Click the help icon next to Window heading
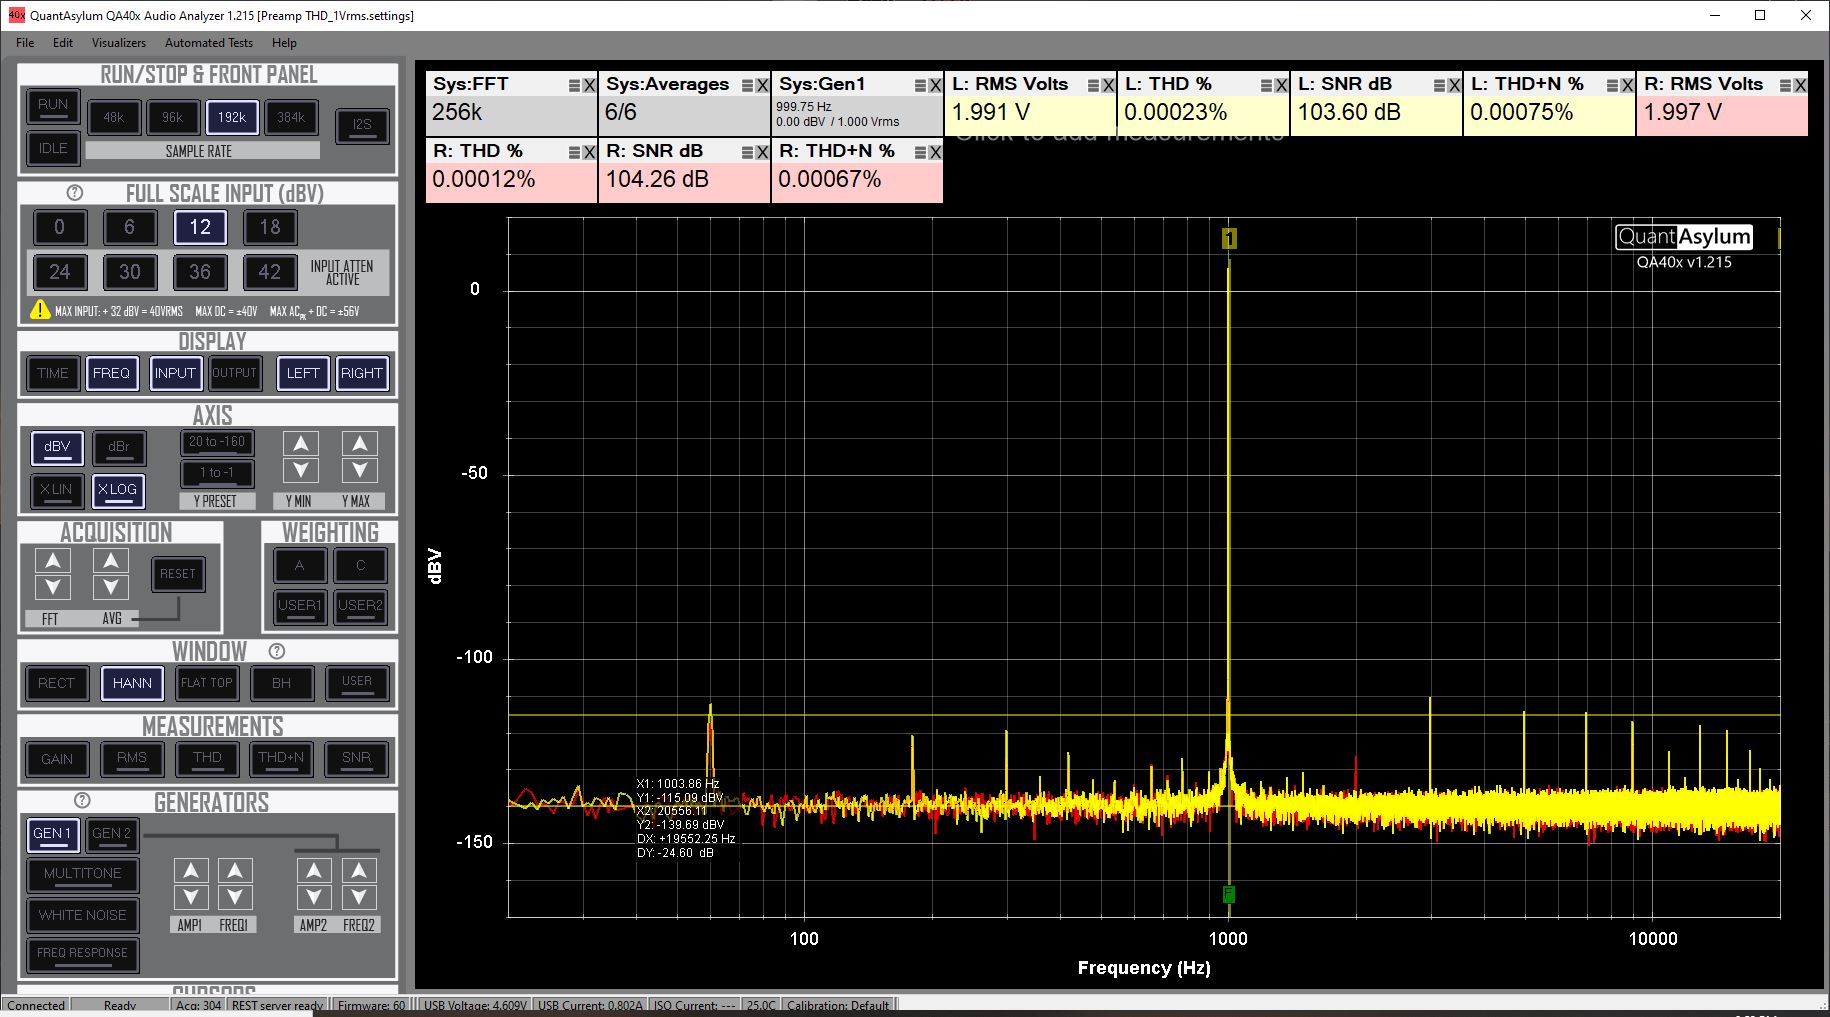 click(x=277, y=651)
